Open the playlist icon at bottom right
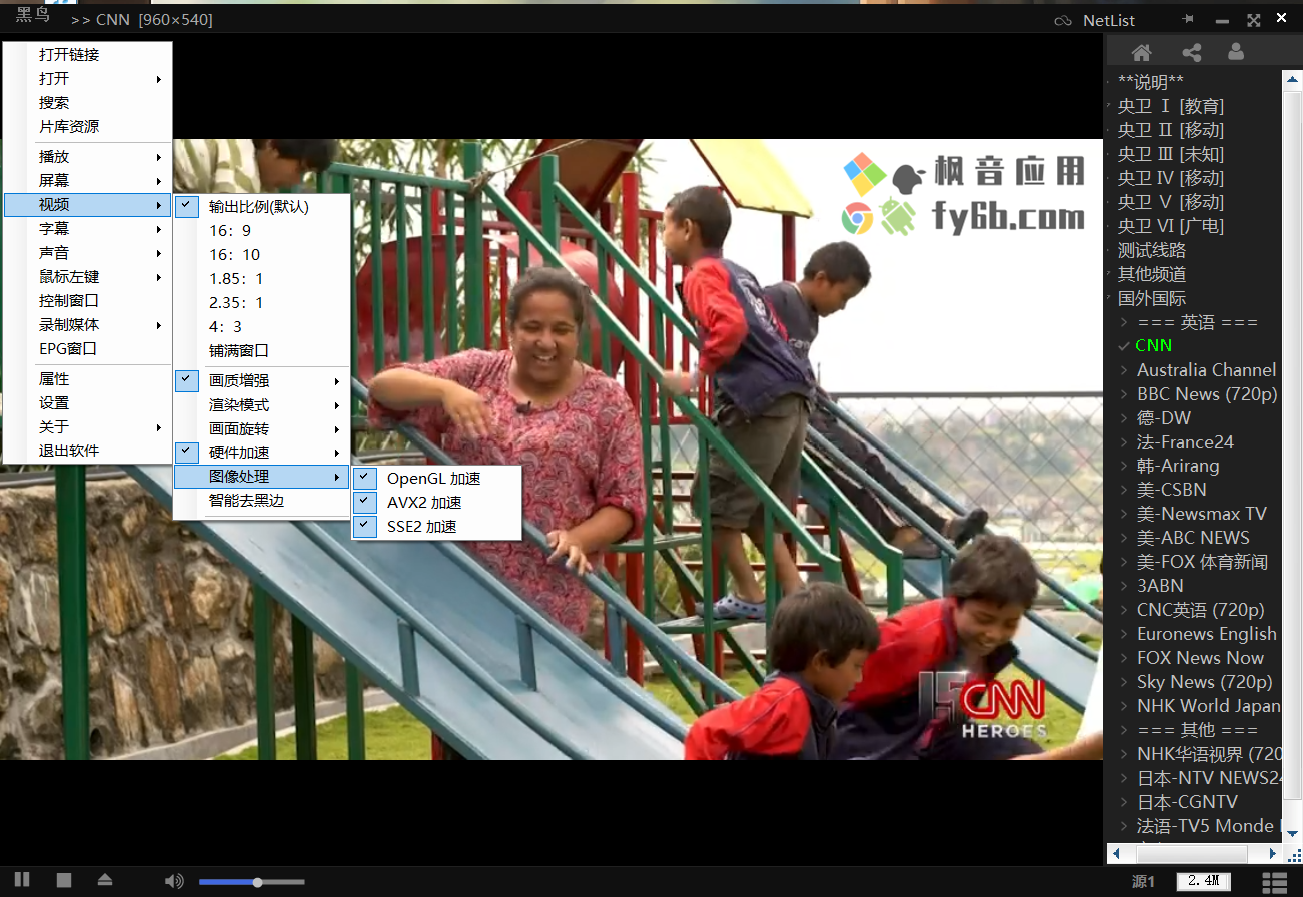 tap(1274, 882)
